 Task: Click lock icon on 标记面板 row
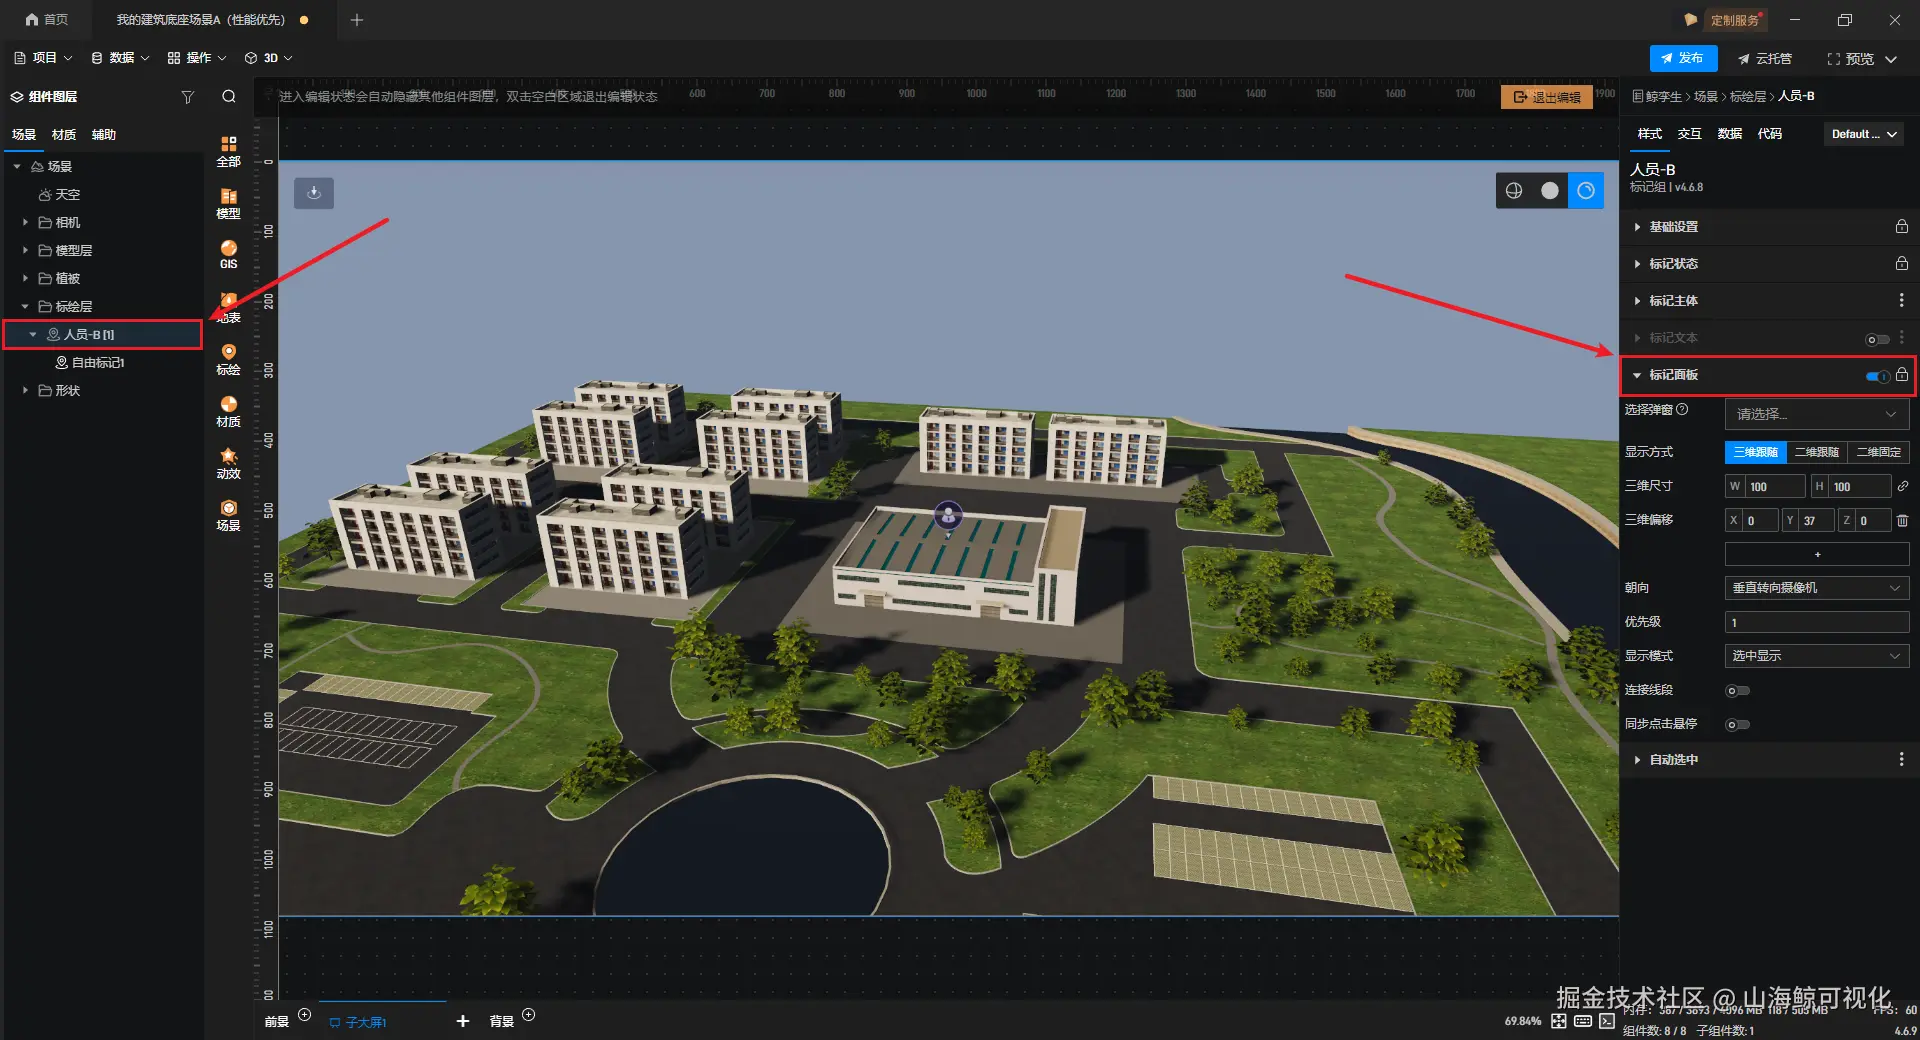pyautogui.click(x=1902, y=375)
